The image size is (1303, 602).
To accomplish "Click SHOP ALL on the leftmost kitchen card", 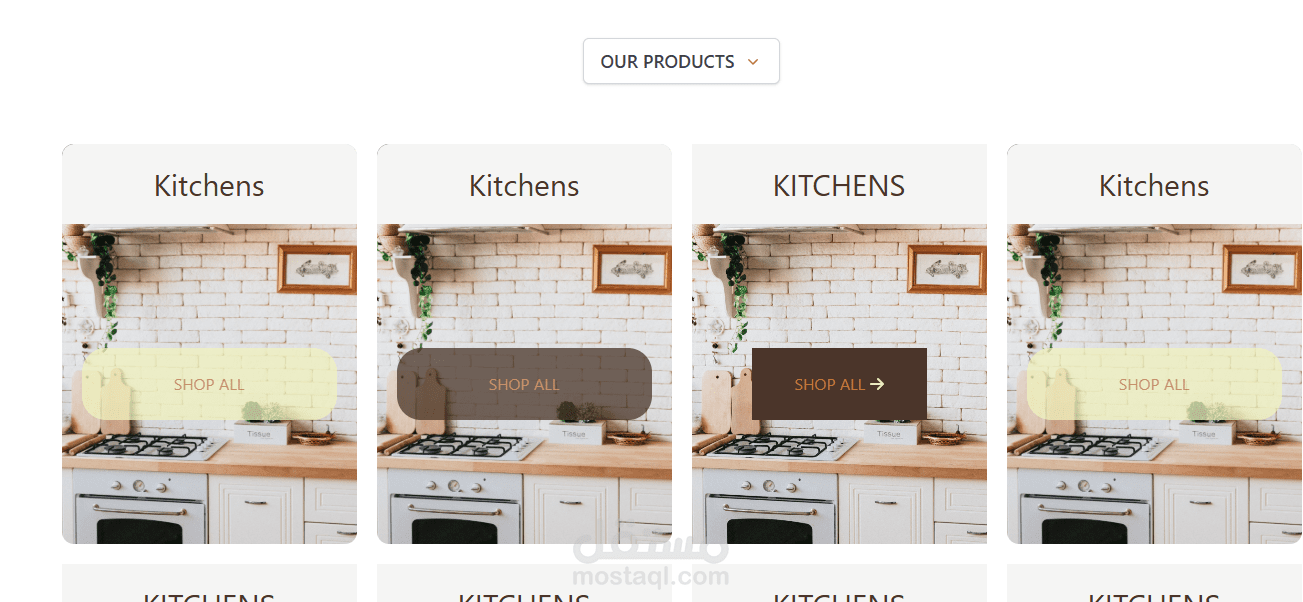I will pyautogui.click(x=209, y=384).
